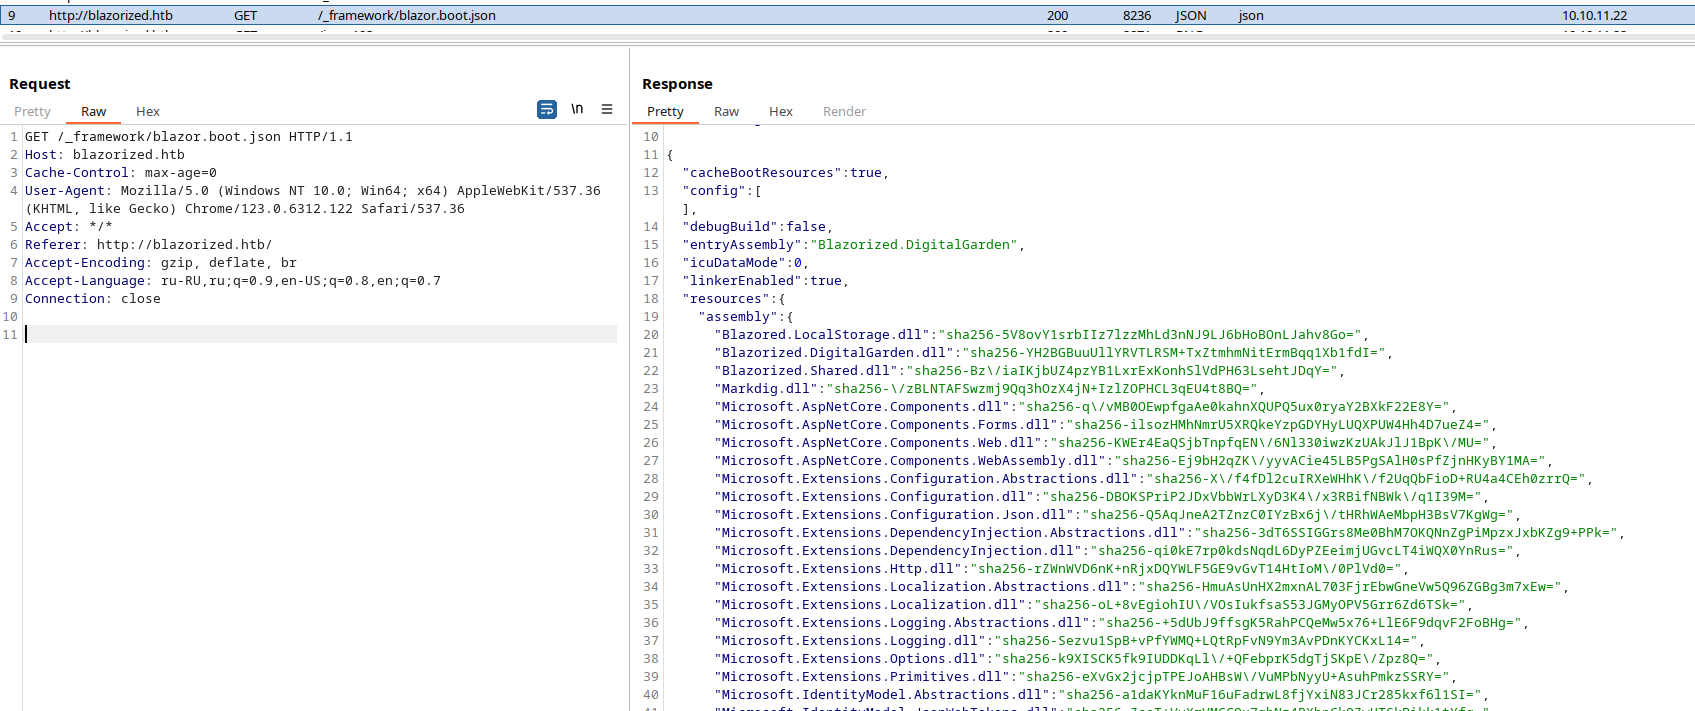Image resolution: width=1695 pixels, height=711 pixels.
Task: Click the 8236 length cell
Action: point(1137,16)
